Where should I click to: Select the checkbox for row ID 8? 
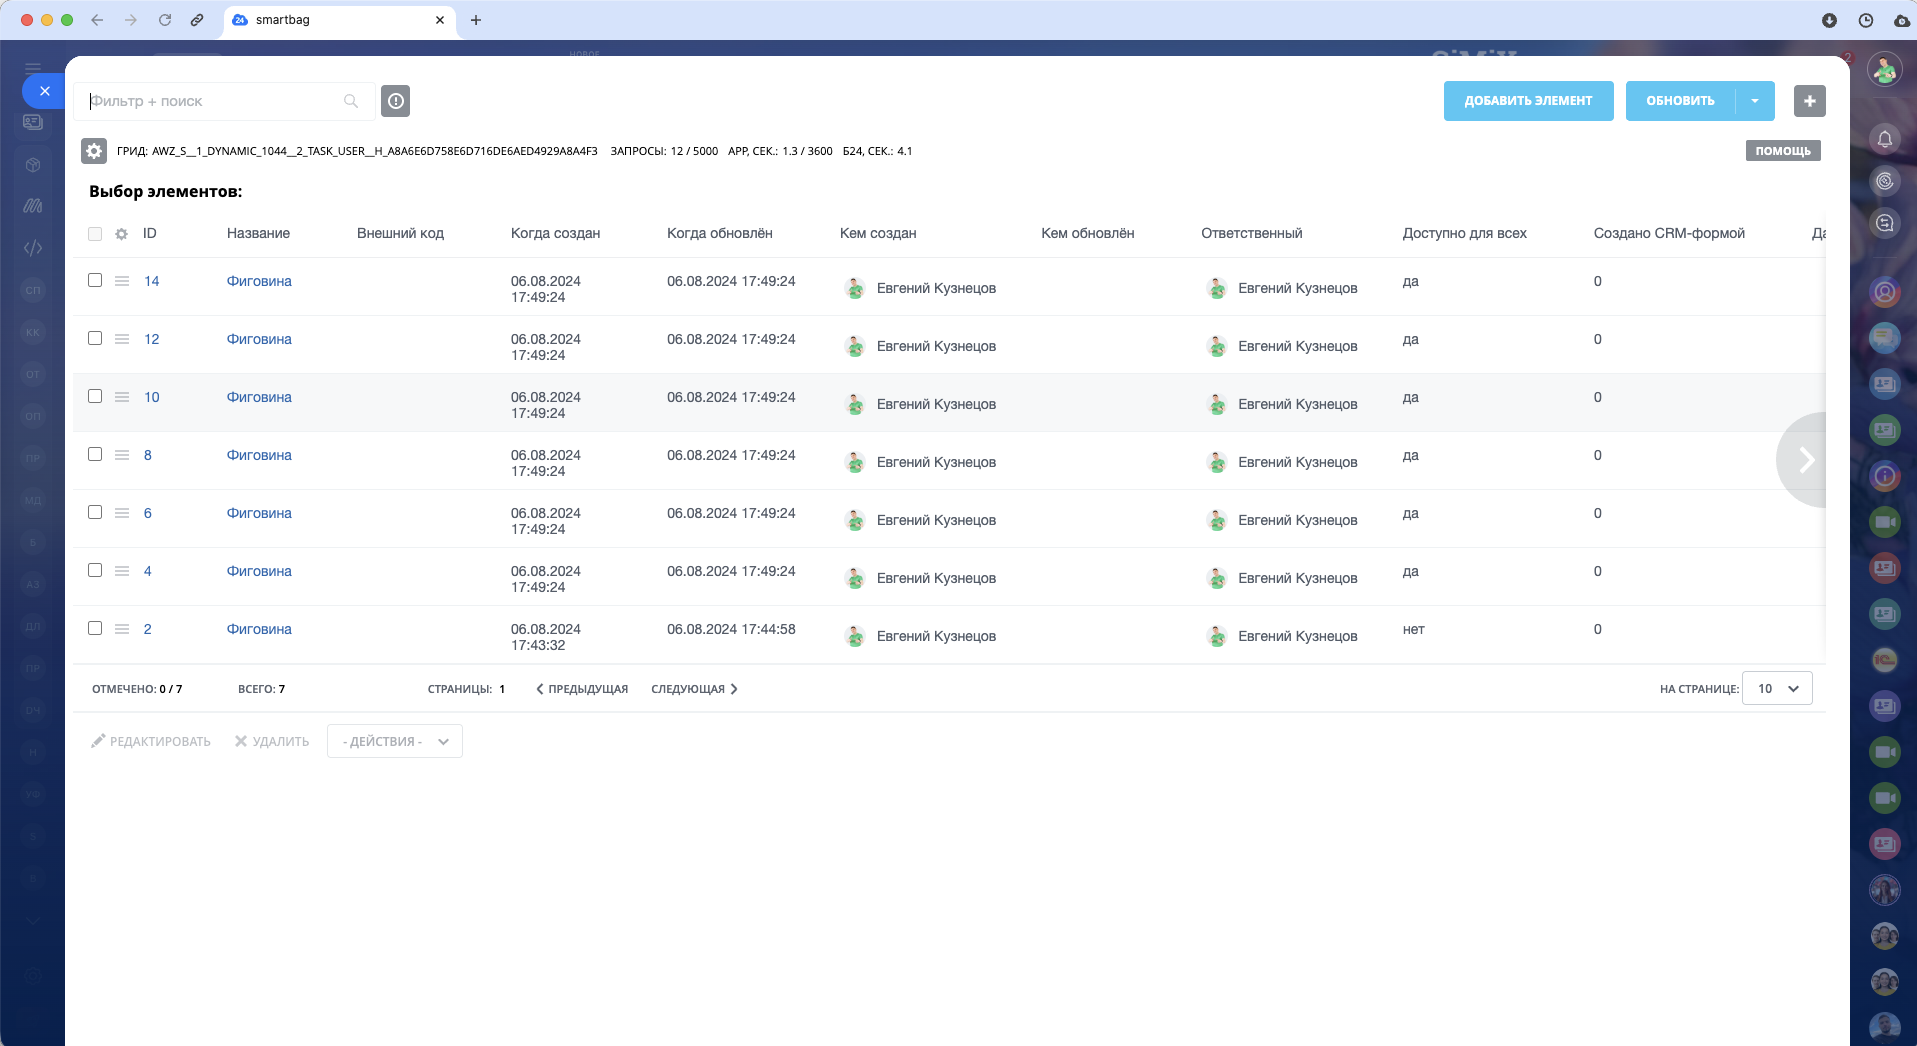[x=95, y=454]
